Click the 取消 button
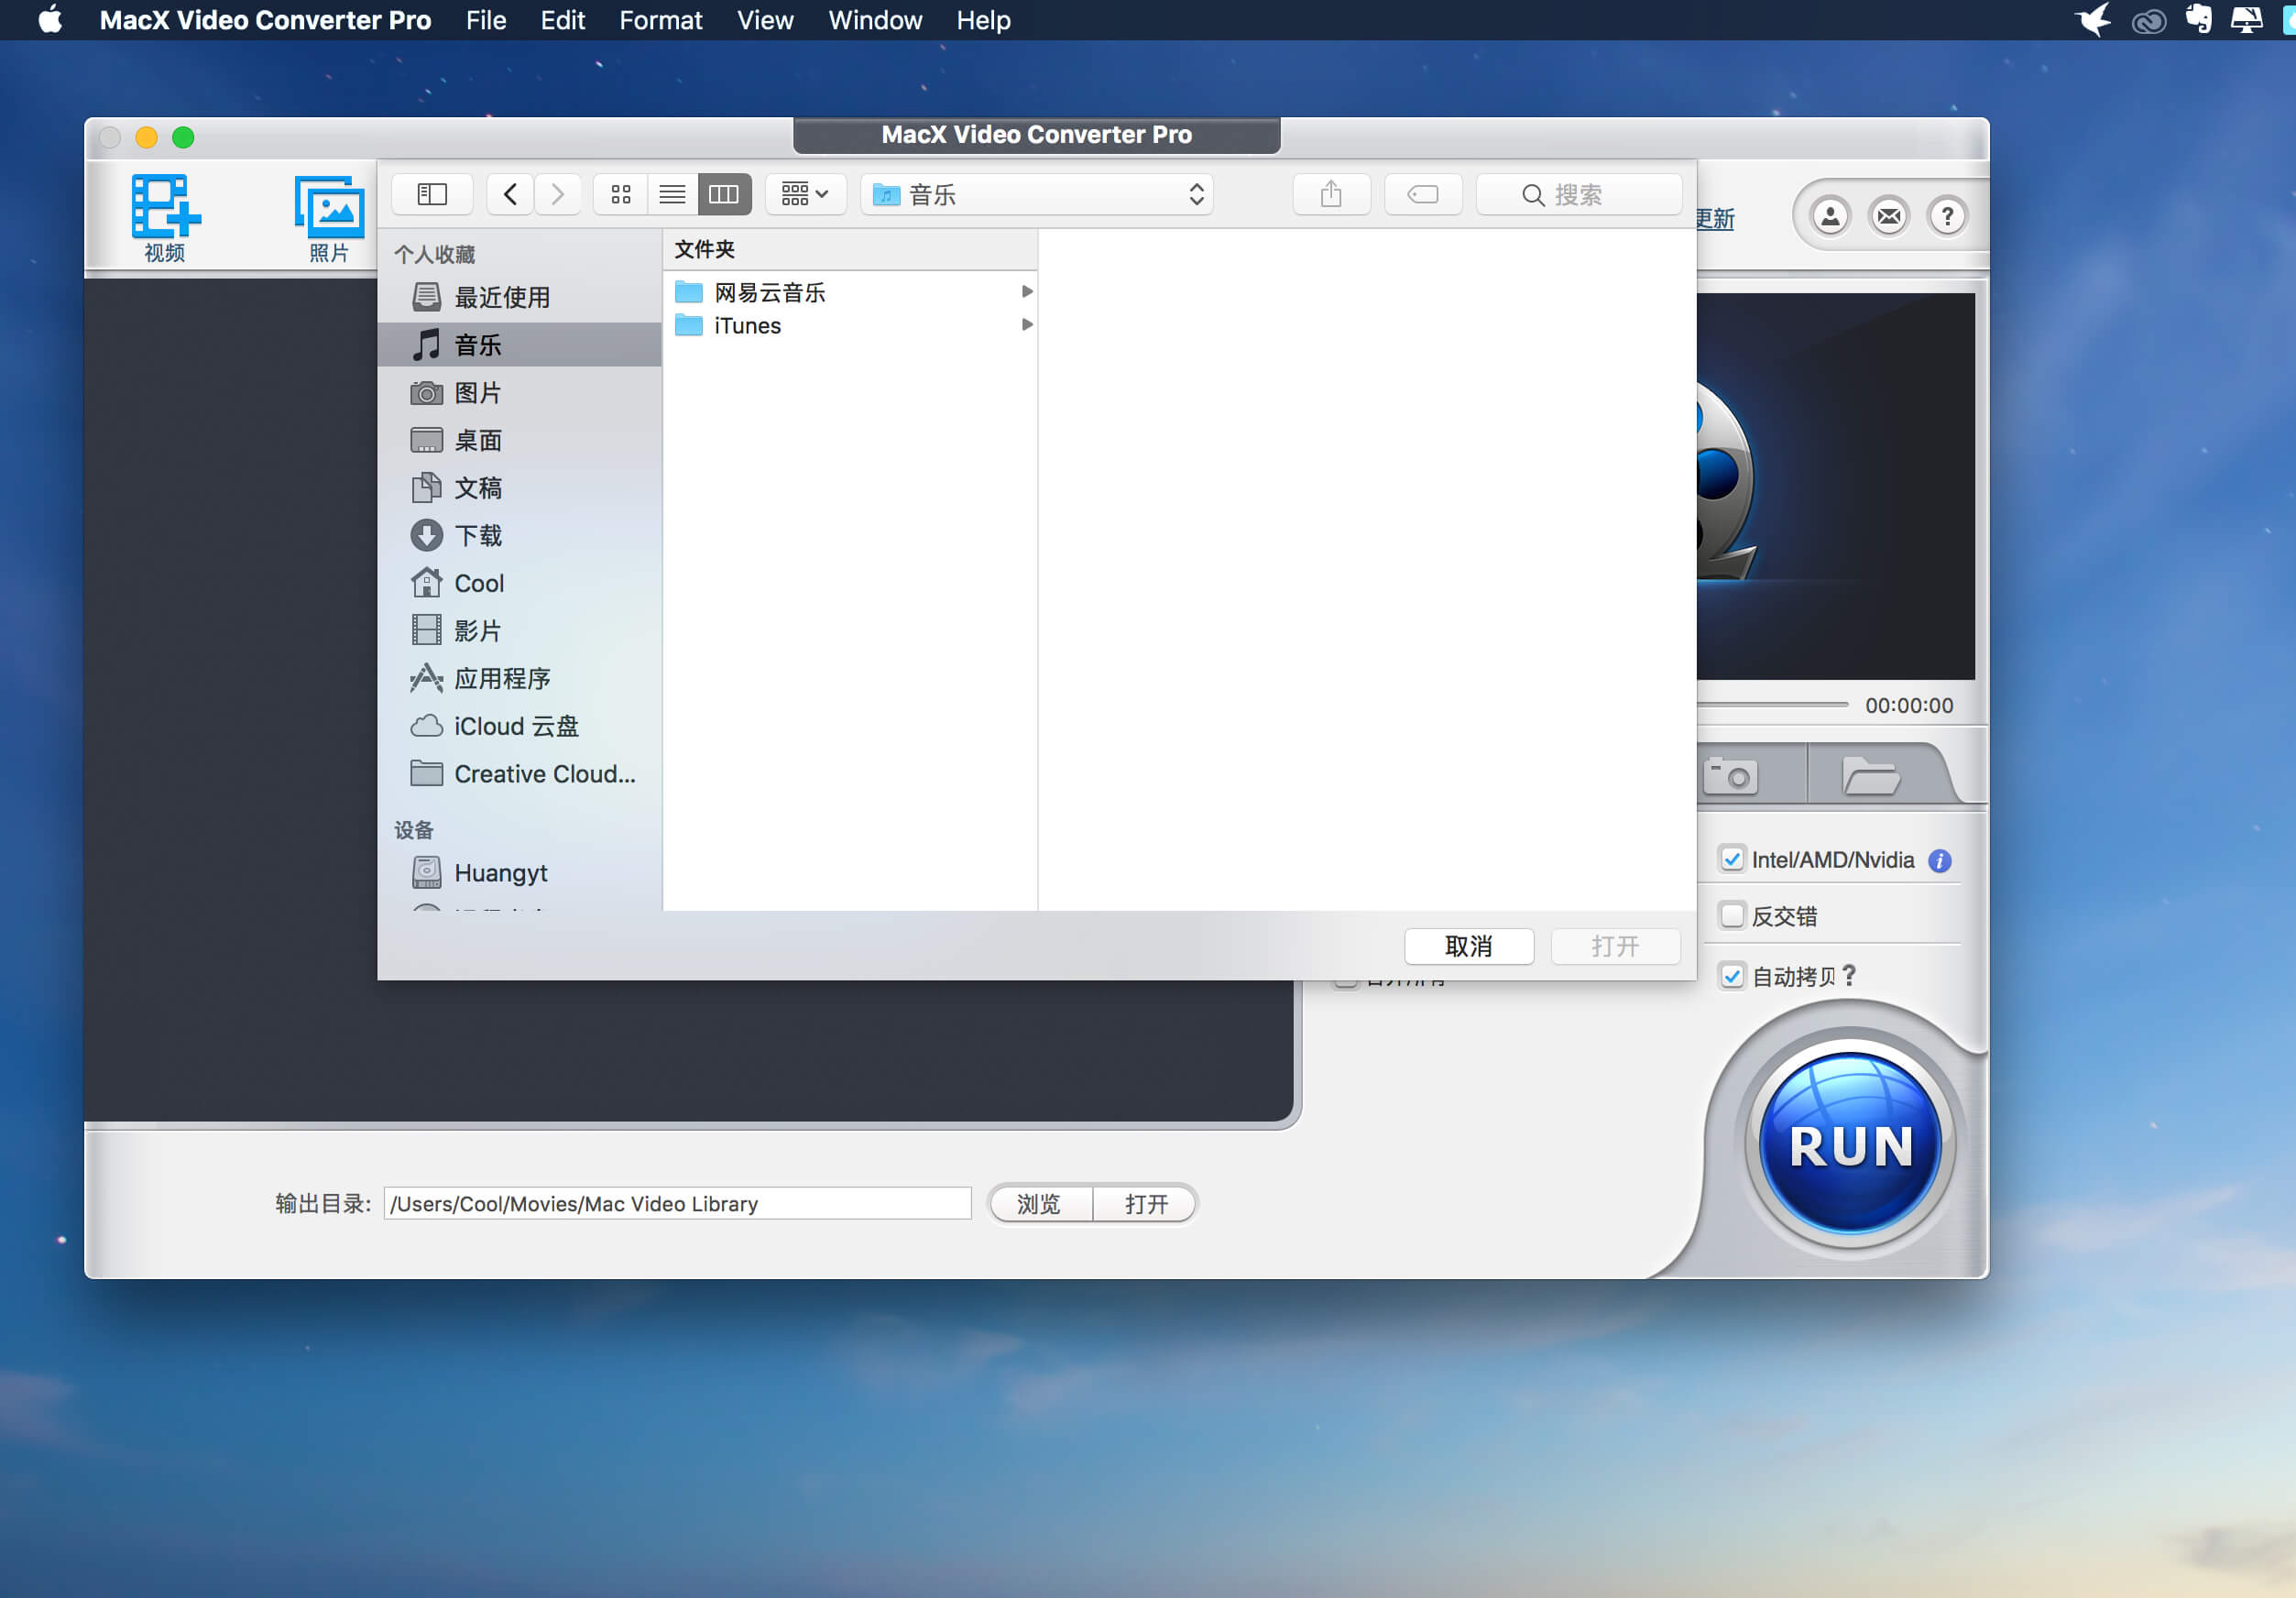The height and width of the screenshot is (1598, 2296). coord(1469,946)
